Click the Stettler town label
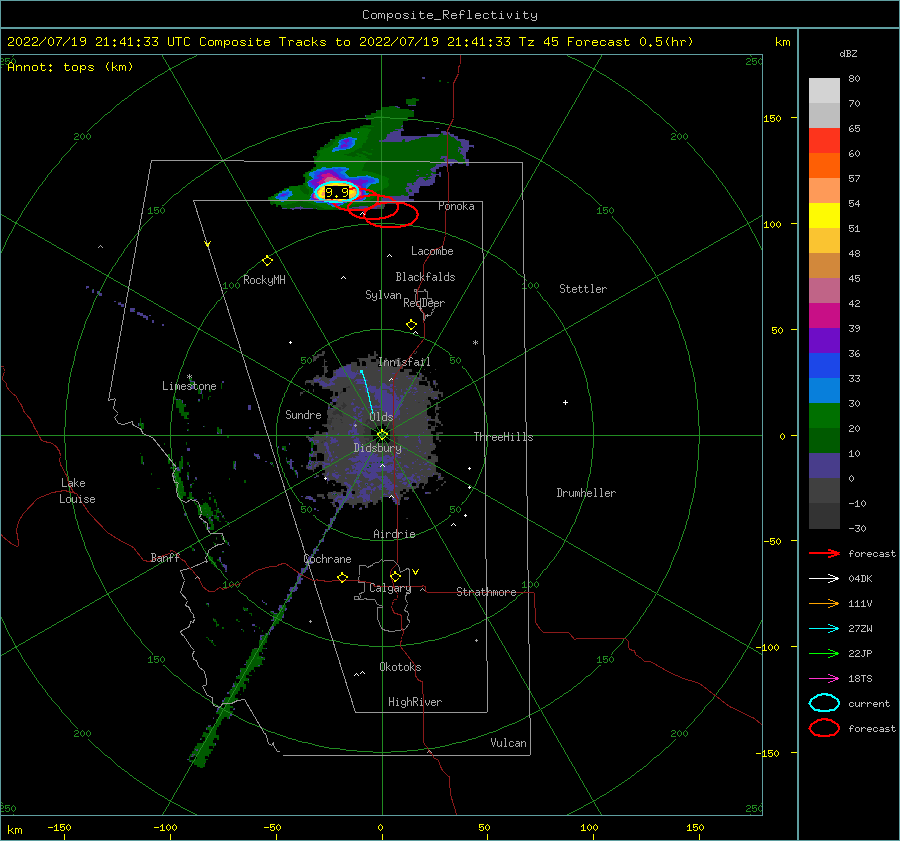Image resolution: width=900 pixels, height=841 pixels. (x=583, y=289)
